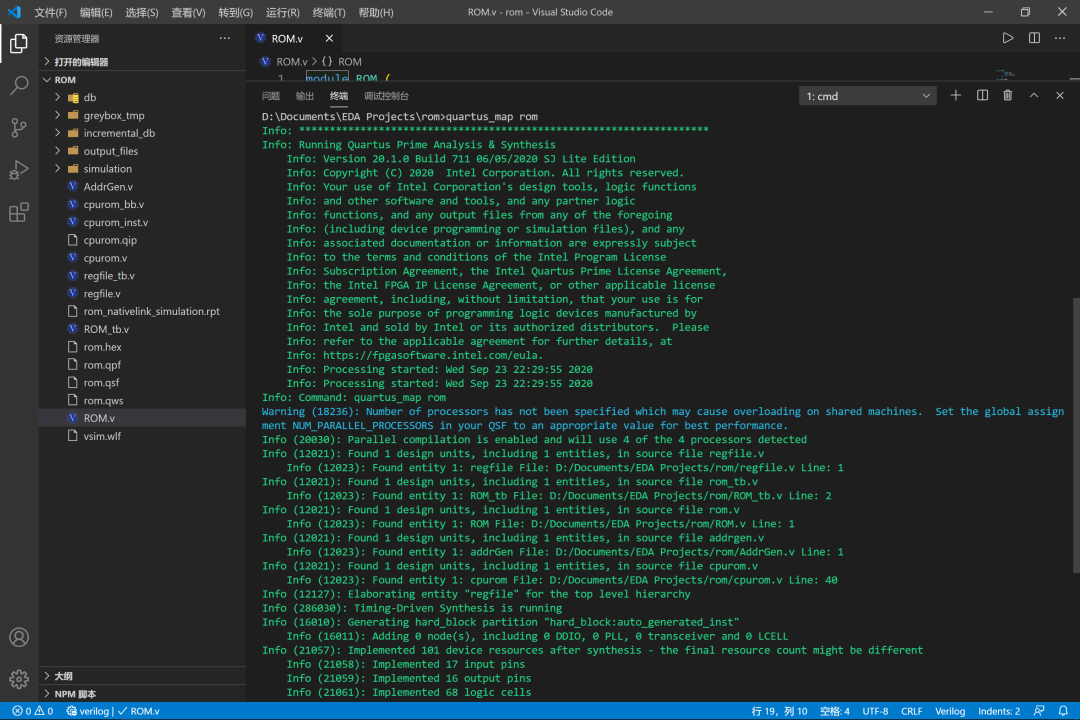Click the terminal vertical scrollbar
This screenshot has width=1080, height=720.
pos(1076,434)
